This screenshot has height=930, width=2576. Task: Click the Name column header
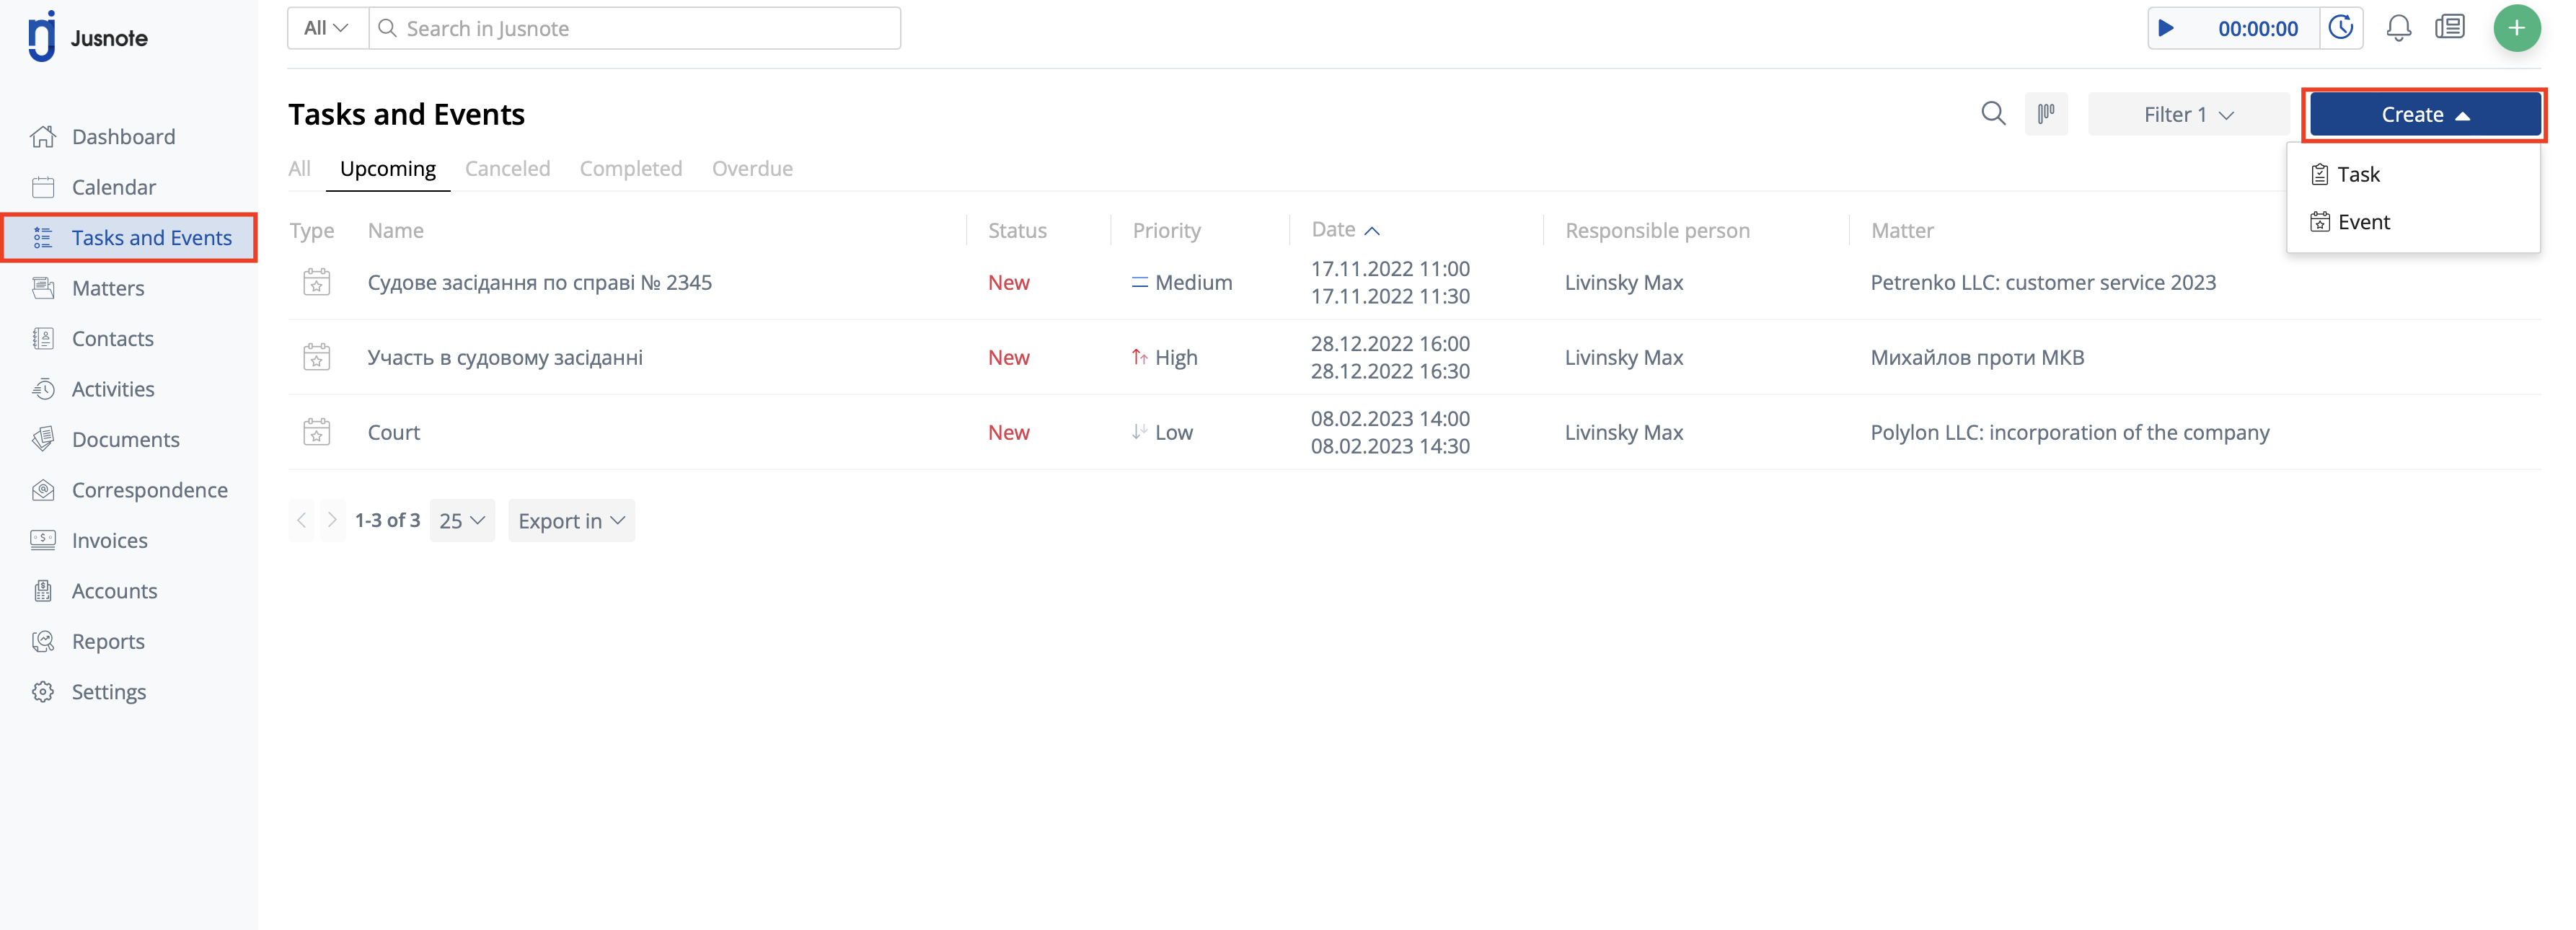(395, 230)
